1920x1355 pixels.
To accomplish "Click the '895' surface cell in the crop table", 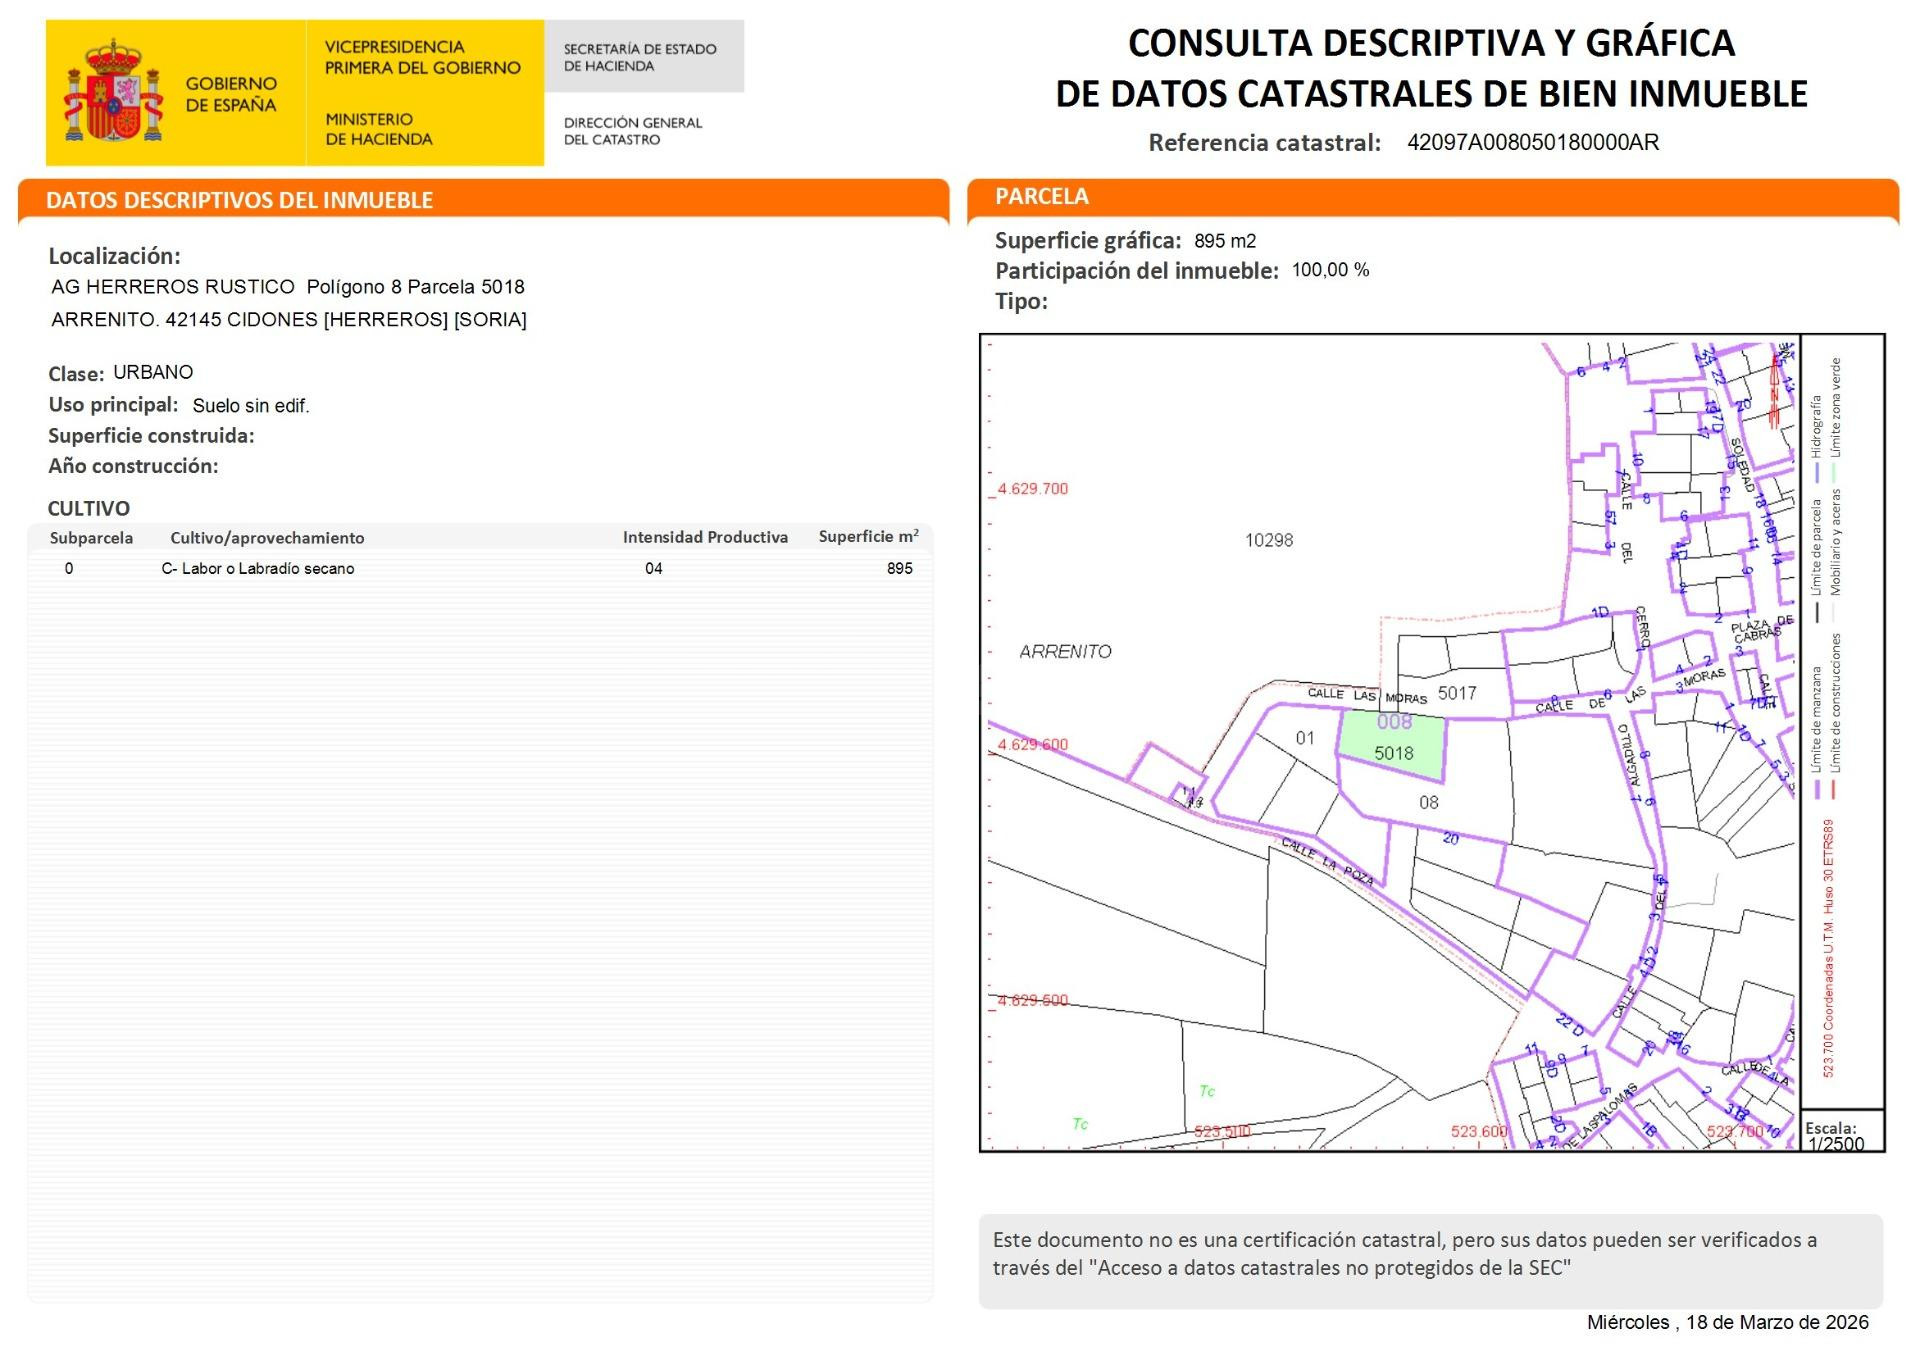I will pyautogui.click(x=900, y=568).
